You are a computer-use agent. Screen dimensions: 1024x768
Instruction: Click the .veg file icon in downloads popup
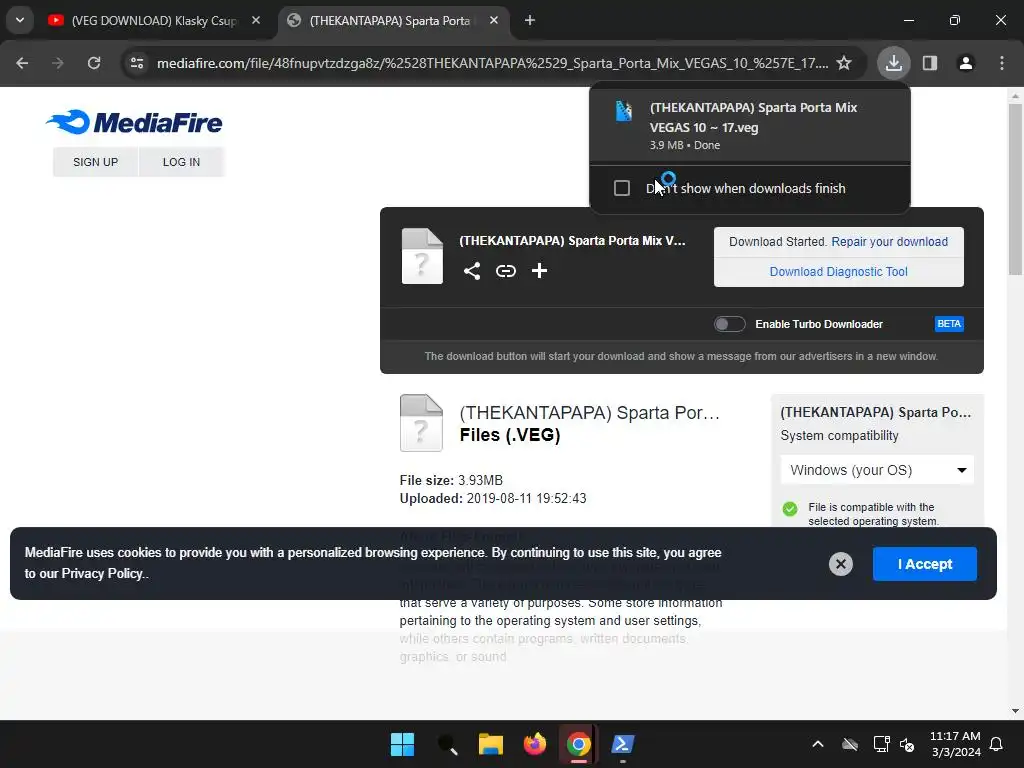tap(624, 111)
